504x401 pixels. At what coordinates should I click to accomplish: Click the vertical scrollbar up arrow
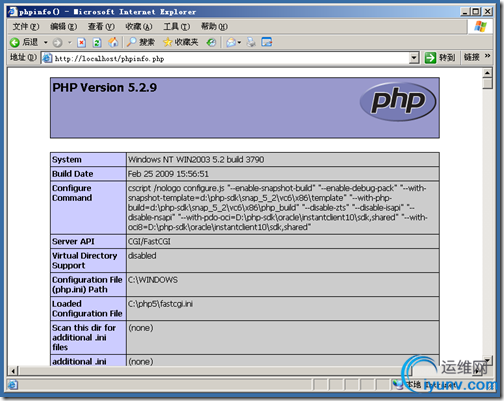coord(487,73)
